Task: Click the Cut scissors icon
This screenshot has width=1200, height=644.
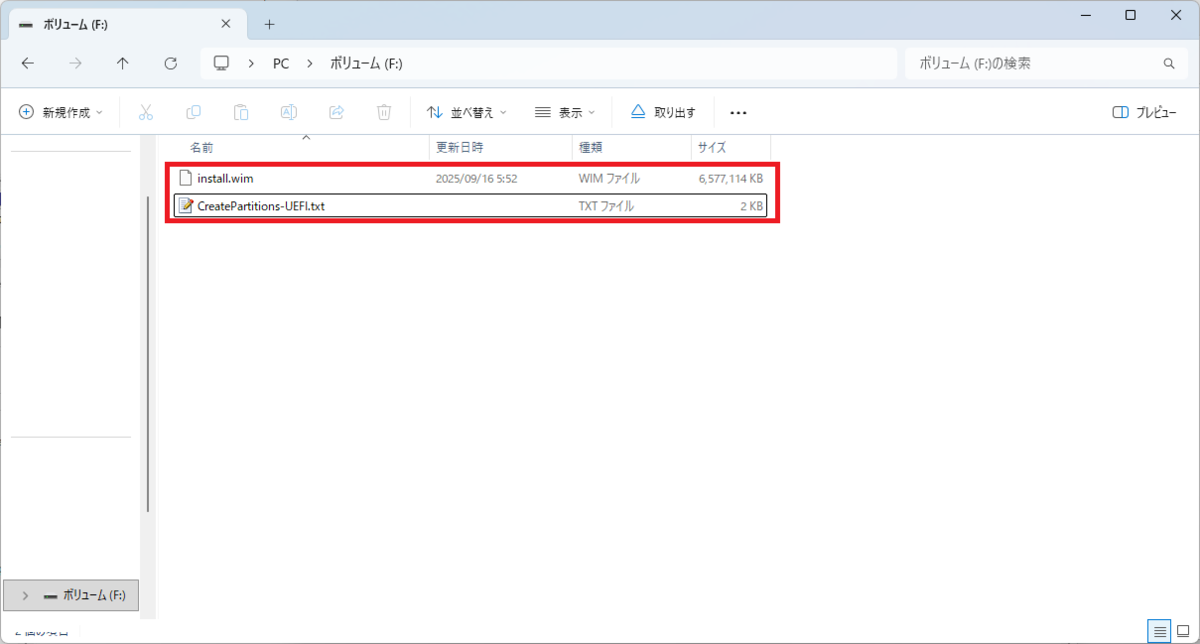Action: (146, 112)
